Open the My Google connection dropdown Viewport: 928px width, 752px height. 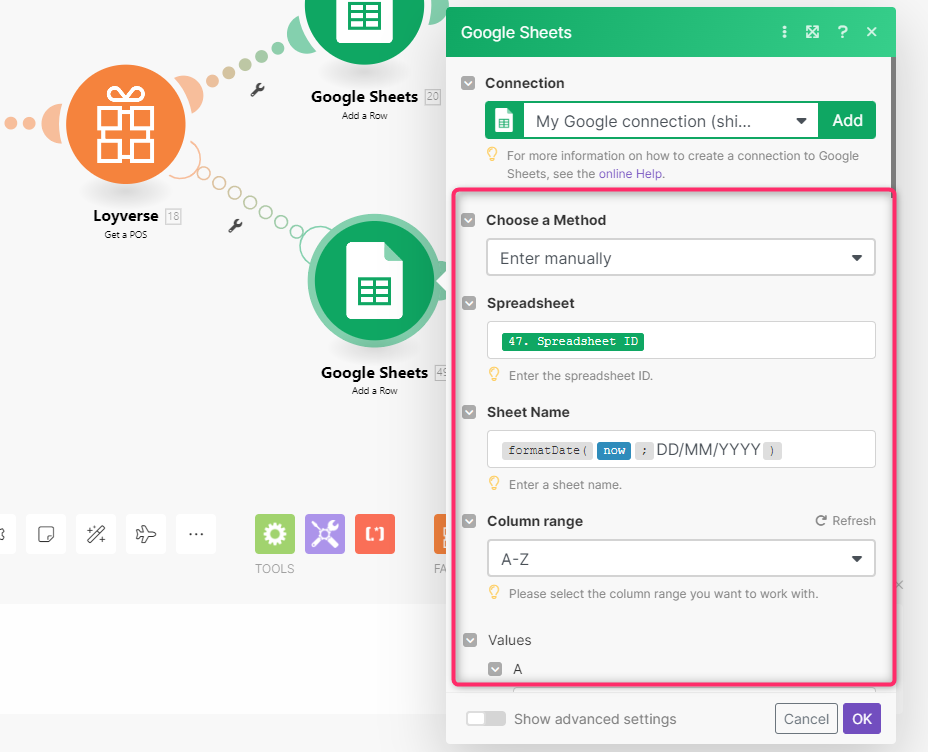670,121
